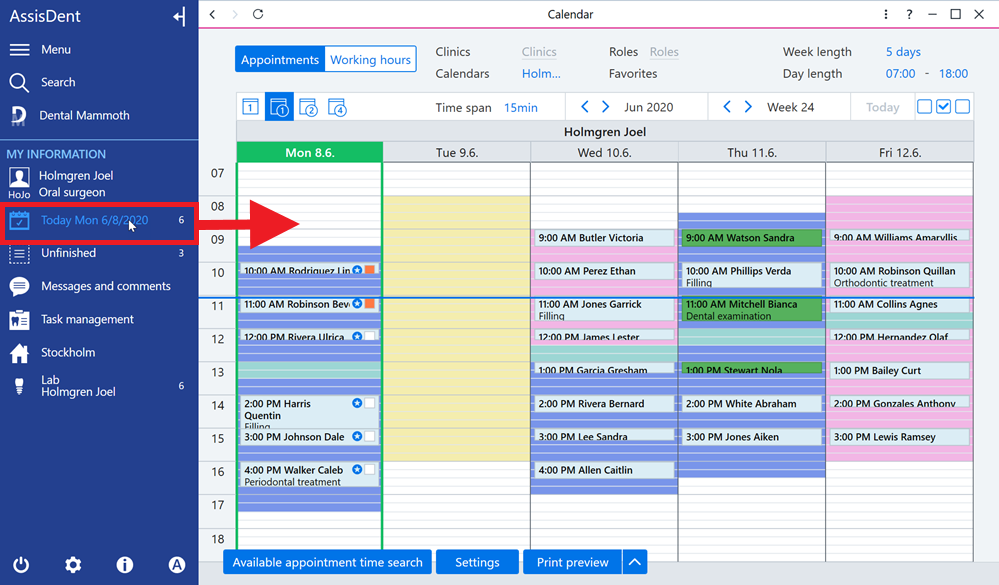Screen dimensions: 999x585
Task: Click star icon on Walker Caleb appointment
Action: [357, 469]
